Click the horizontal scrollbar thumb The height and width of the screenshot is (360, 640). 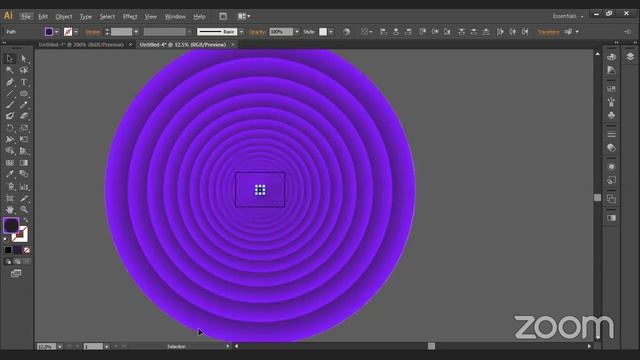(431, 346)
